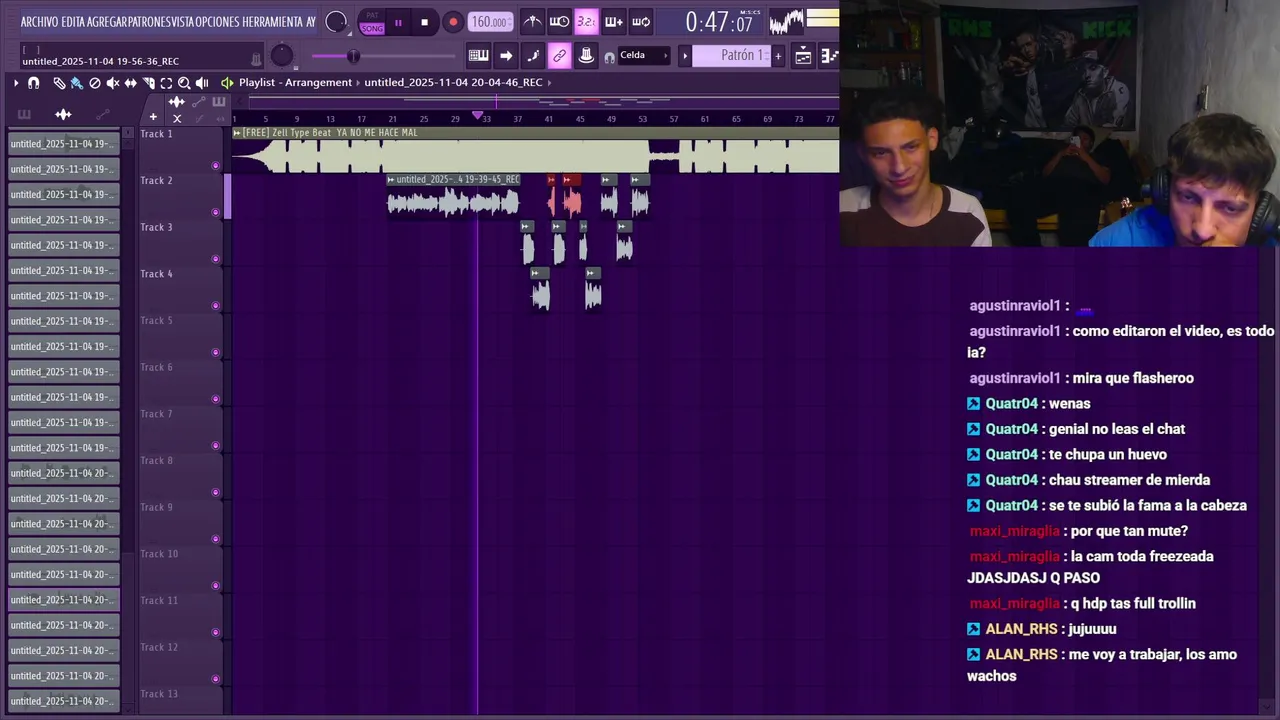Mute Track 1 with its toggle dot
1280x720 pixels.
[x=215, y=166]
